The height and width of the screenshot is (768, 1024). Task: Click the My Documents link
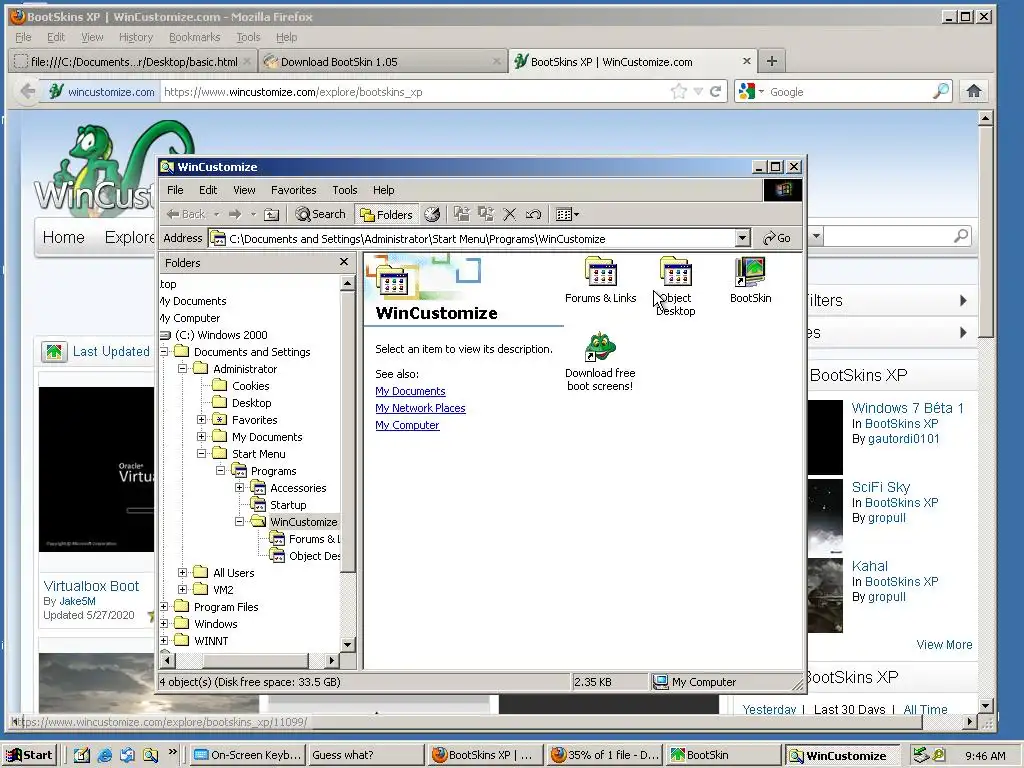click(x=410, y=391)
